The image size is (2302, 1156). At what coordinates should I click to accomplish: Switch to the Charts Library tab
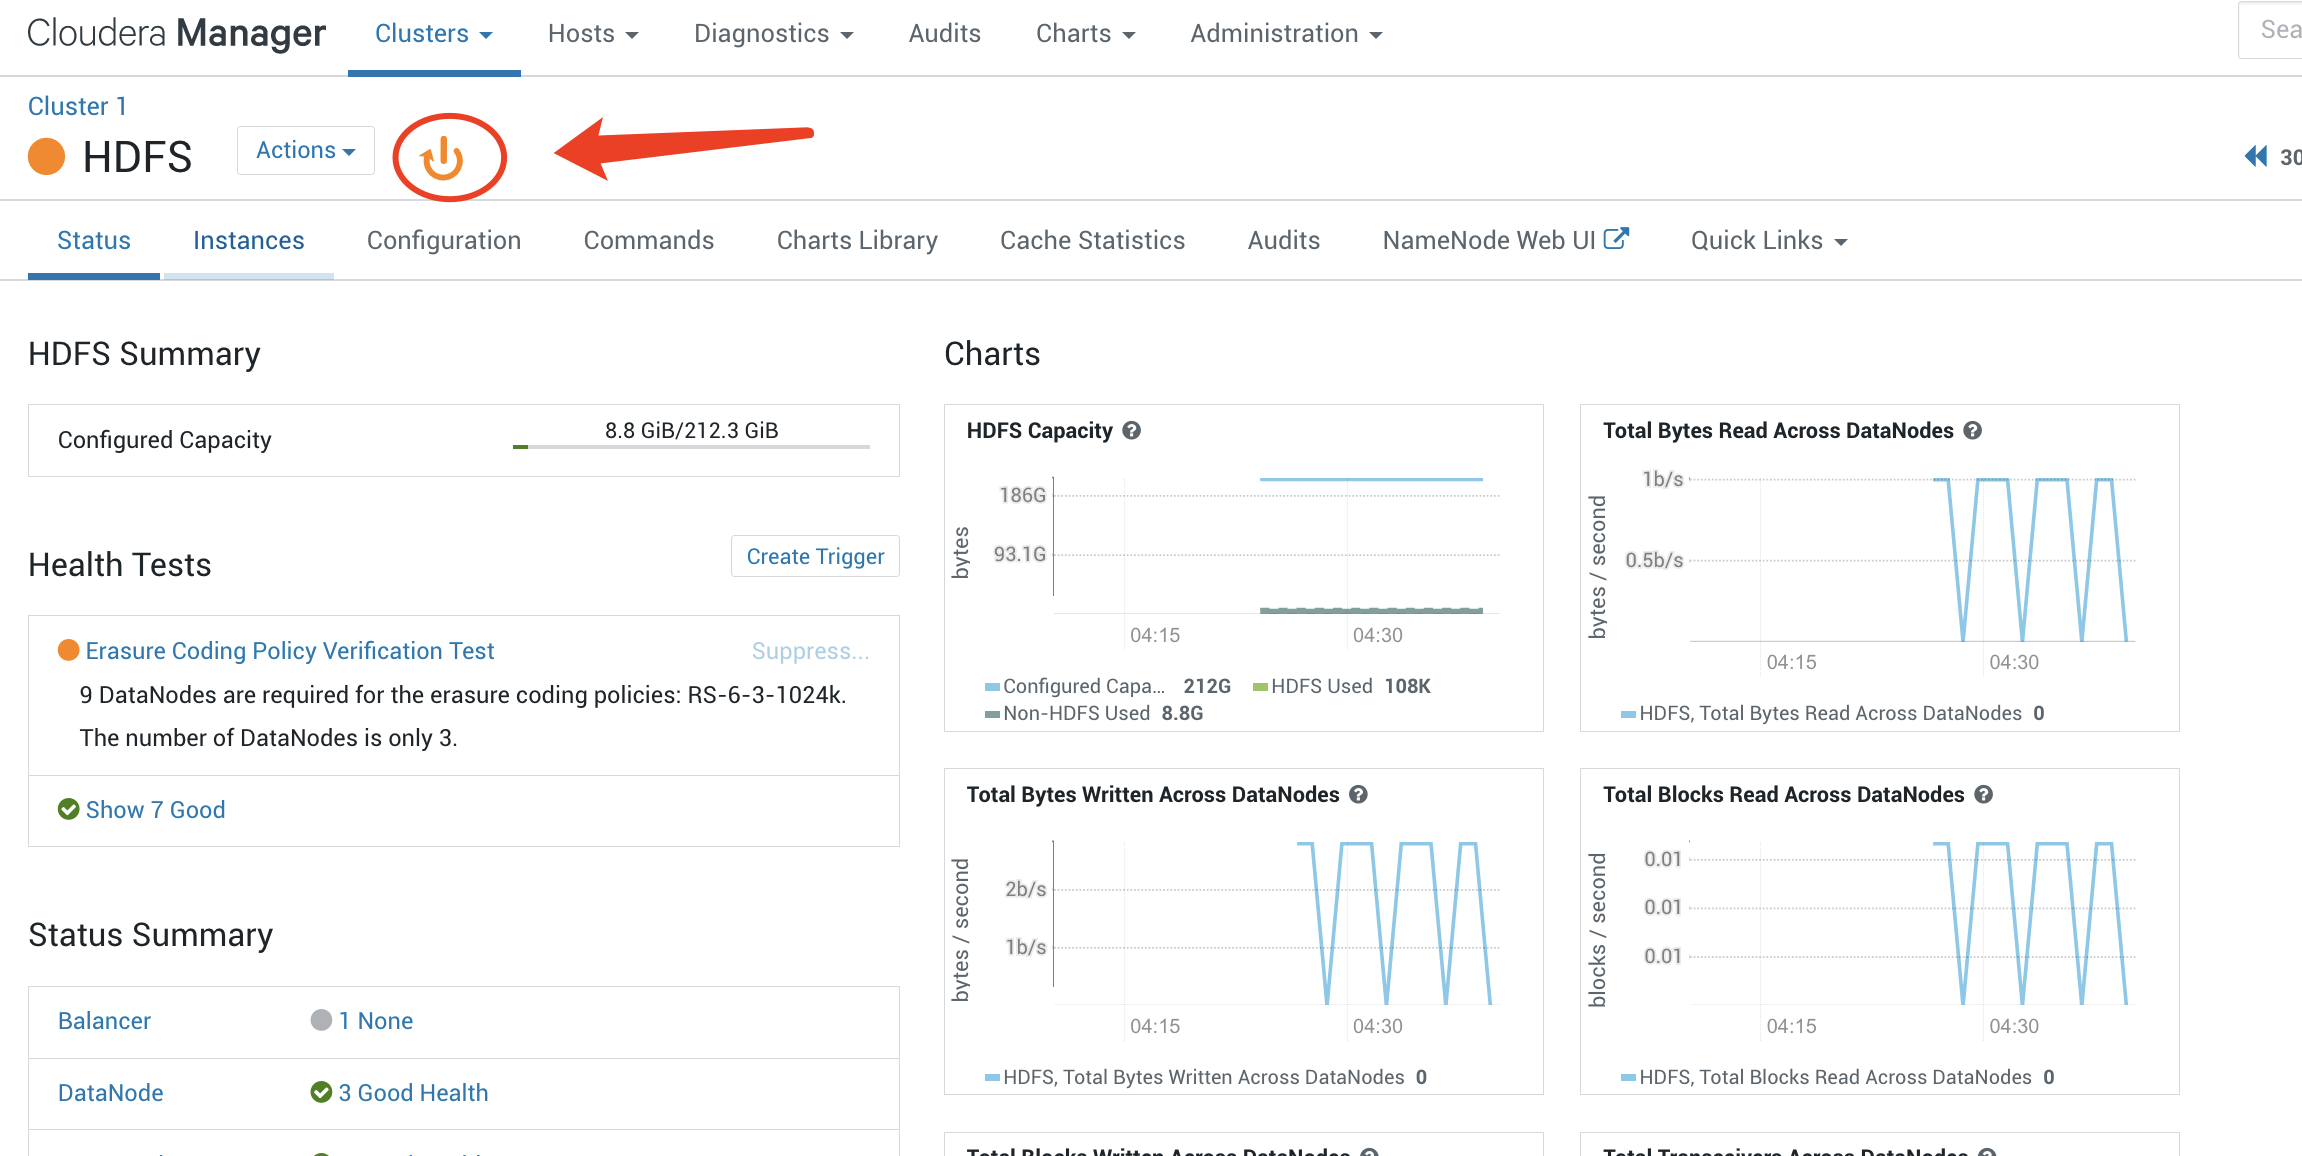[857, 240]
